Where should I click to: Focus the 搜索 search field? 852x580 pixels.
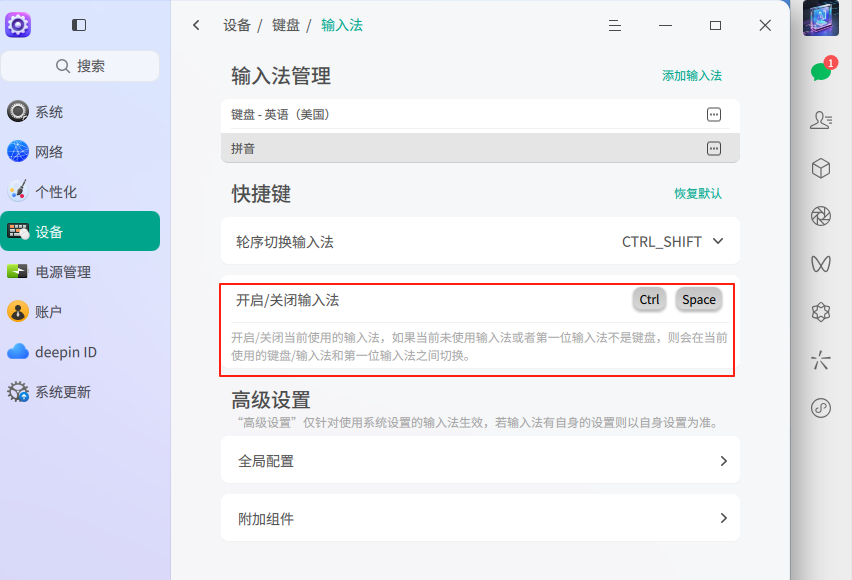click(80, 66)
